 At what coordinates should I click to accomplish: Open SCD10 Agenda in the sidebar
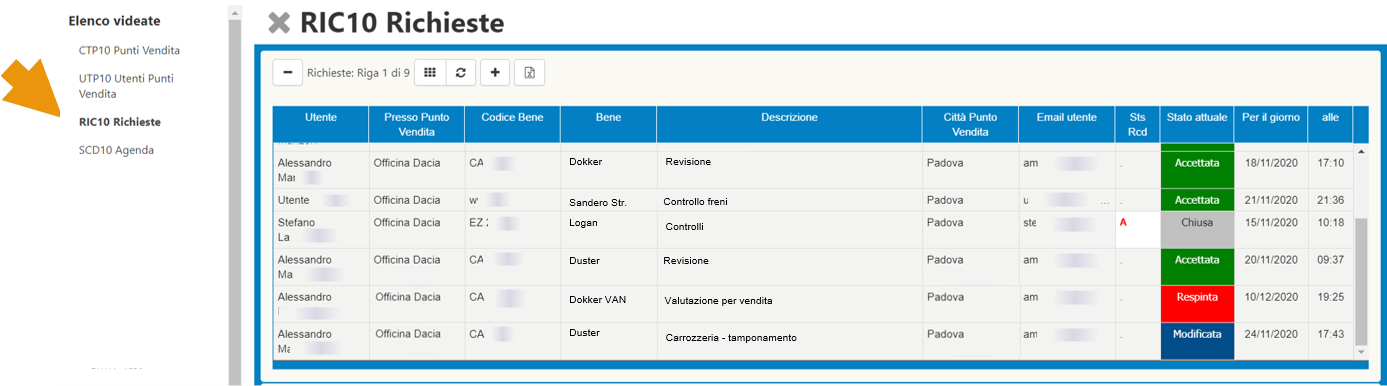pos(116,150)
